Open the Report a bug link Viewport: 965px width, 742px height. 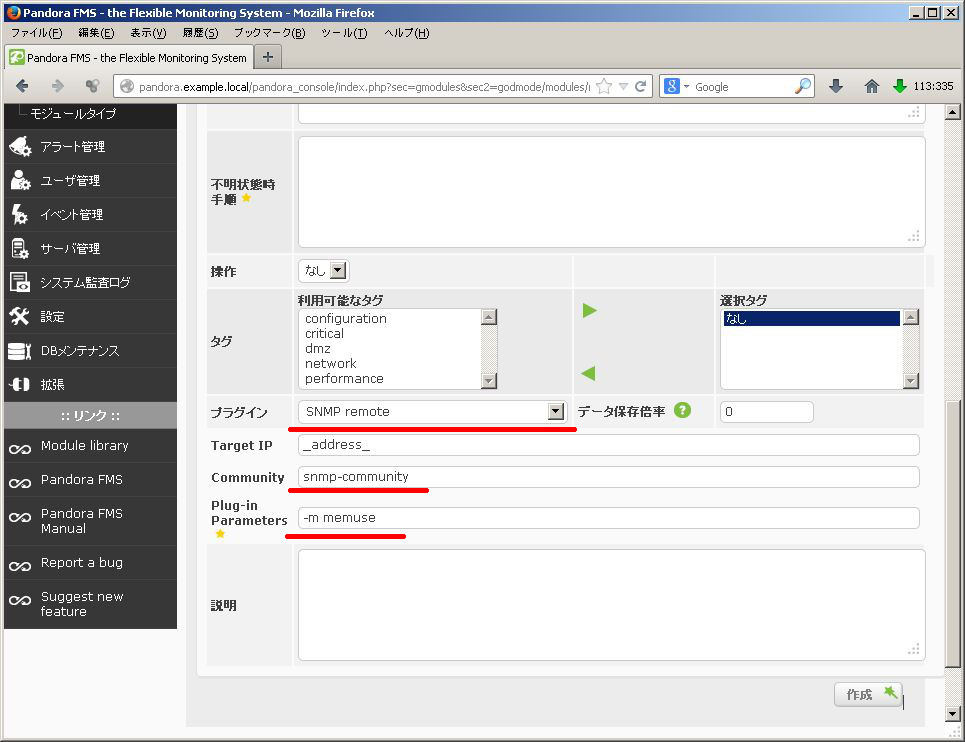point(82,562)
